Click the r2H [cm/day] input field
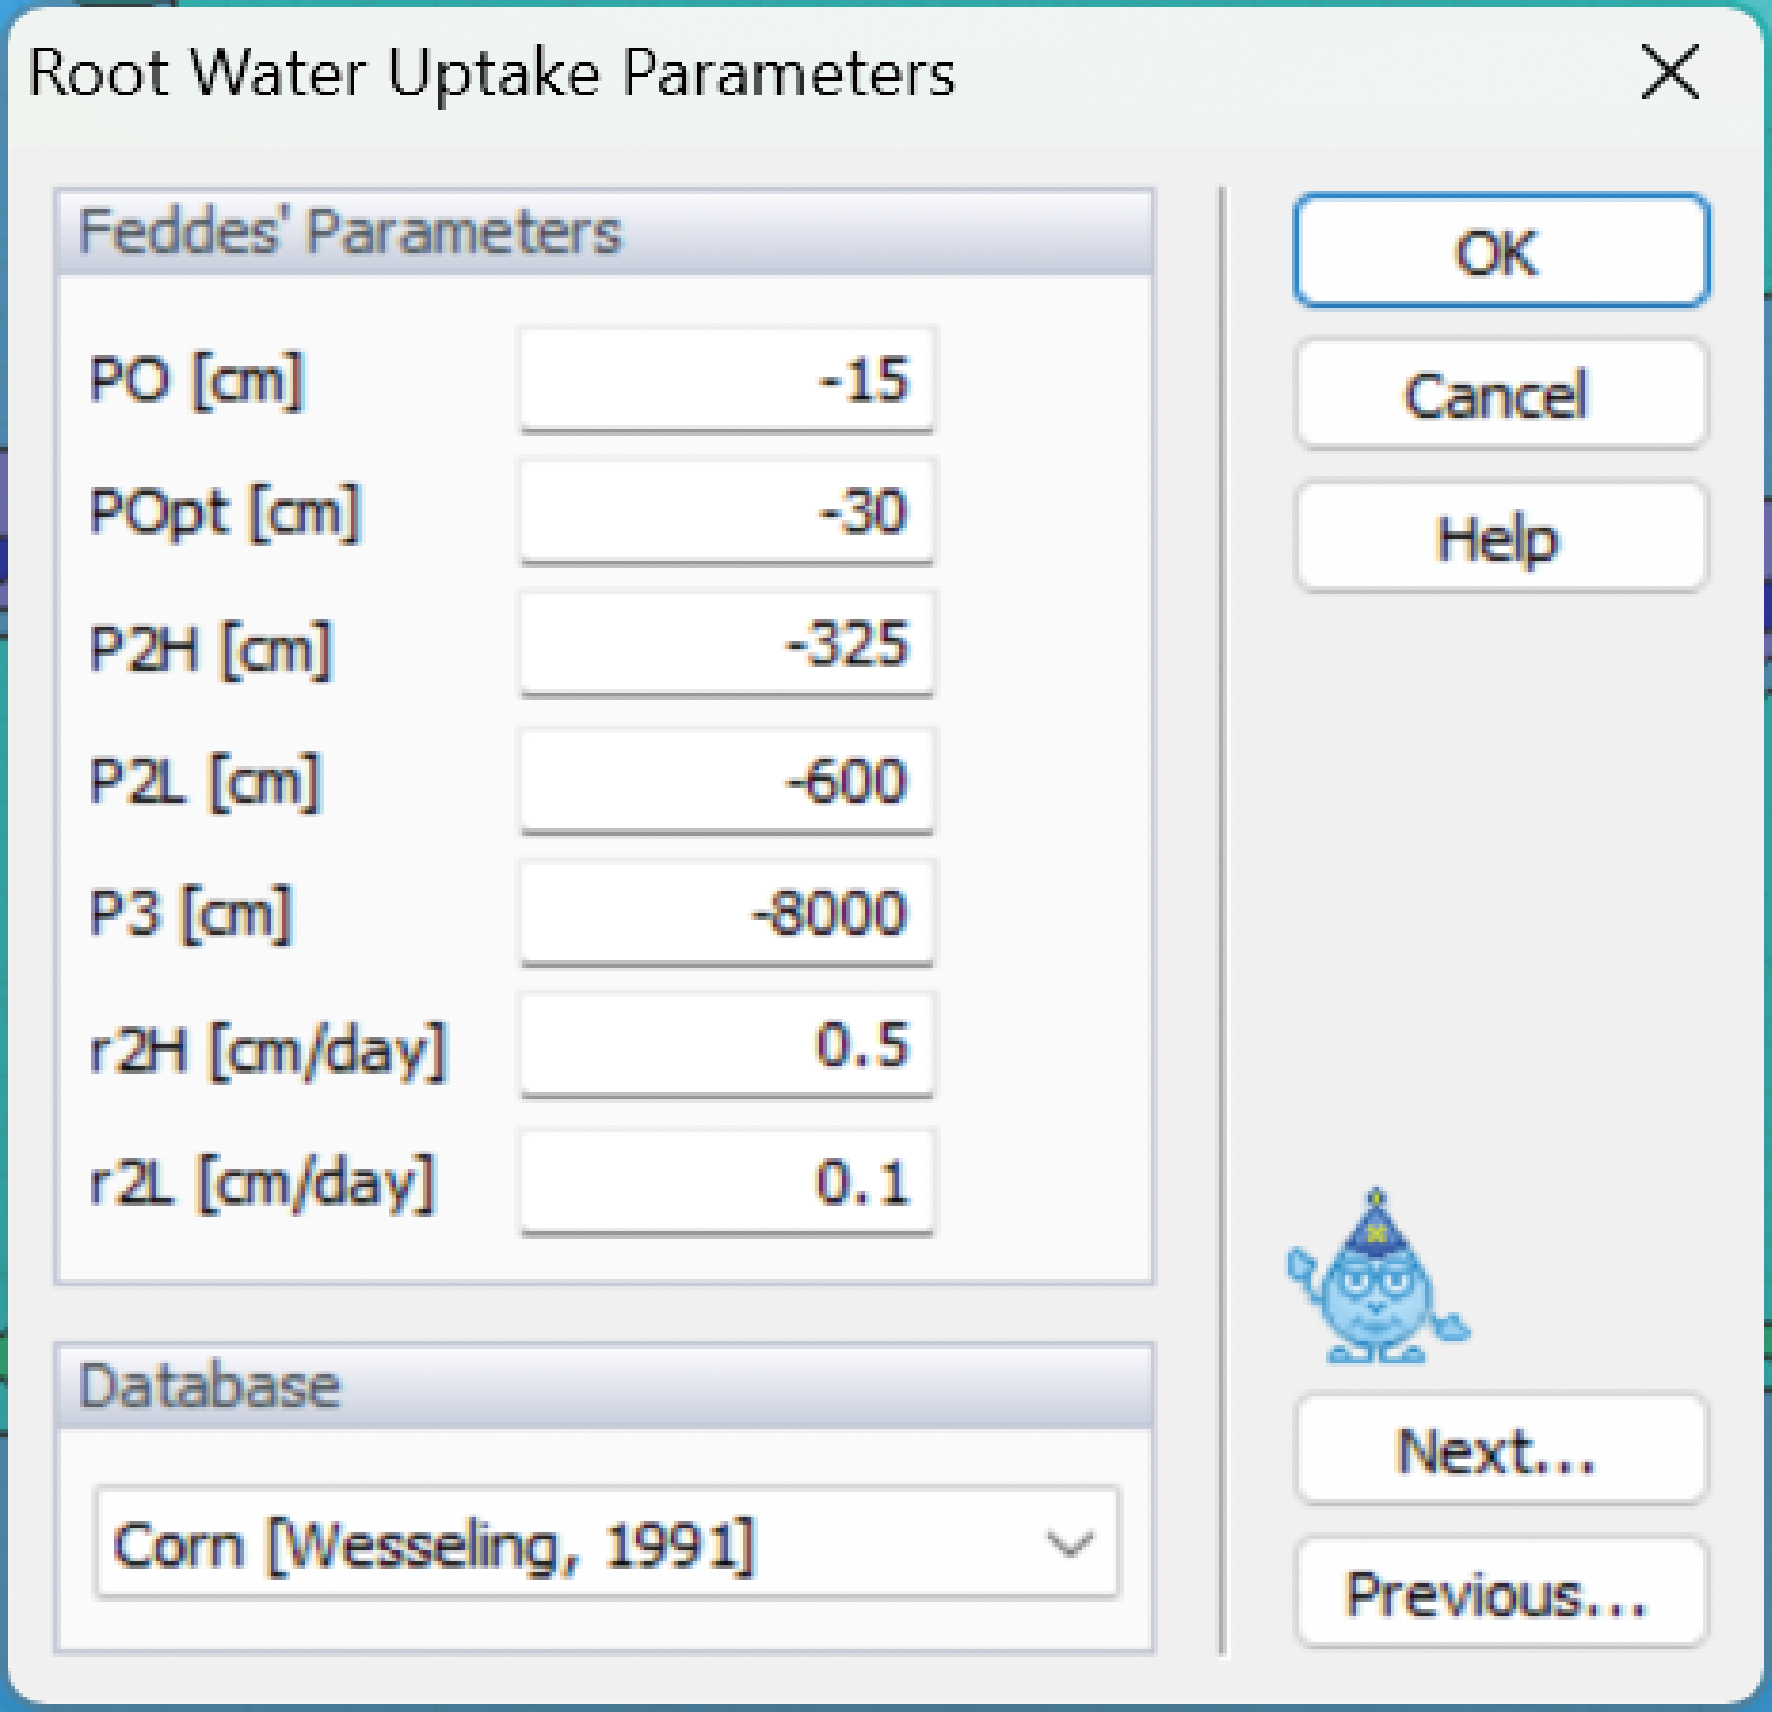The image size is (1772, 1712). click(x=727, y=1046)
